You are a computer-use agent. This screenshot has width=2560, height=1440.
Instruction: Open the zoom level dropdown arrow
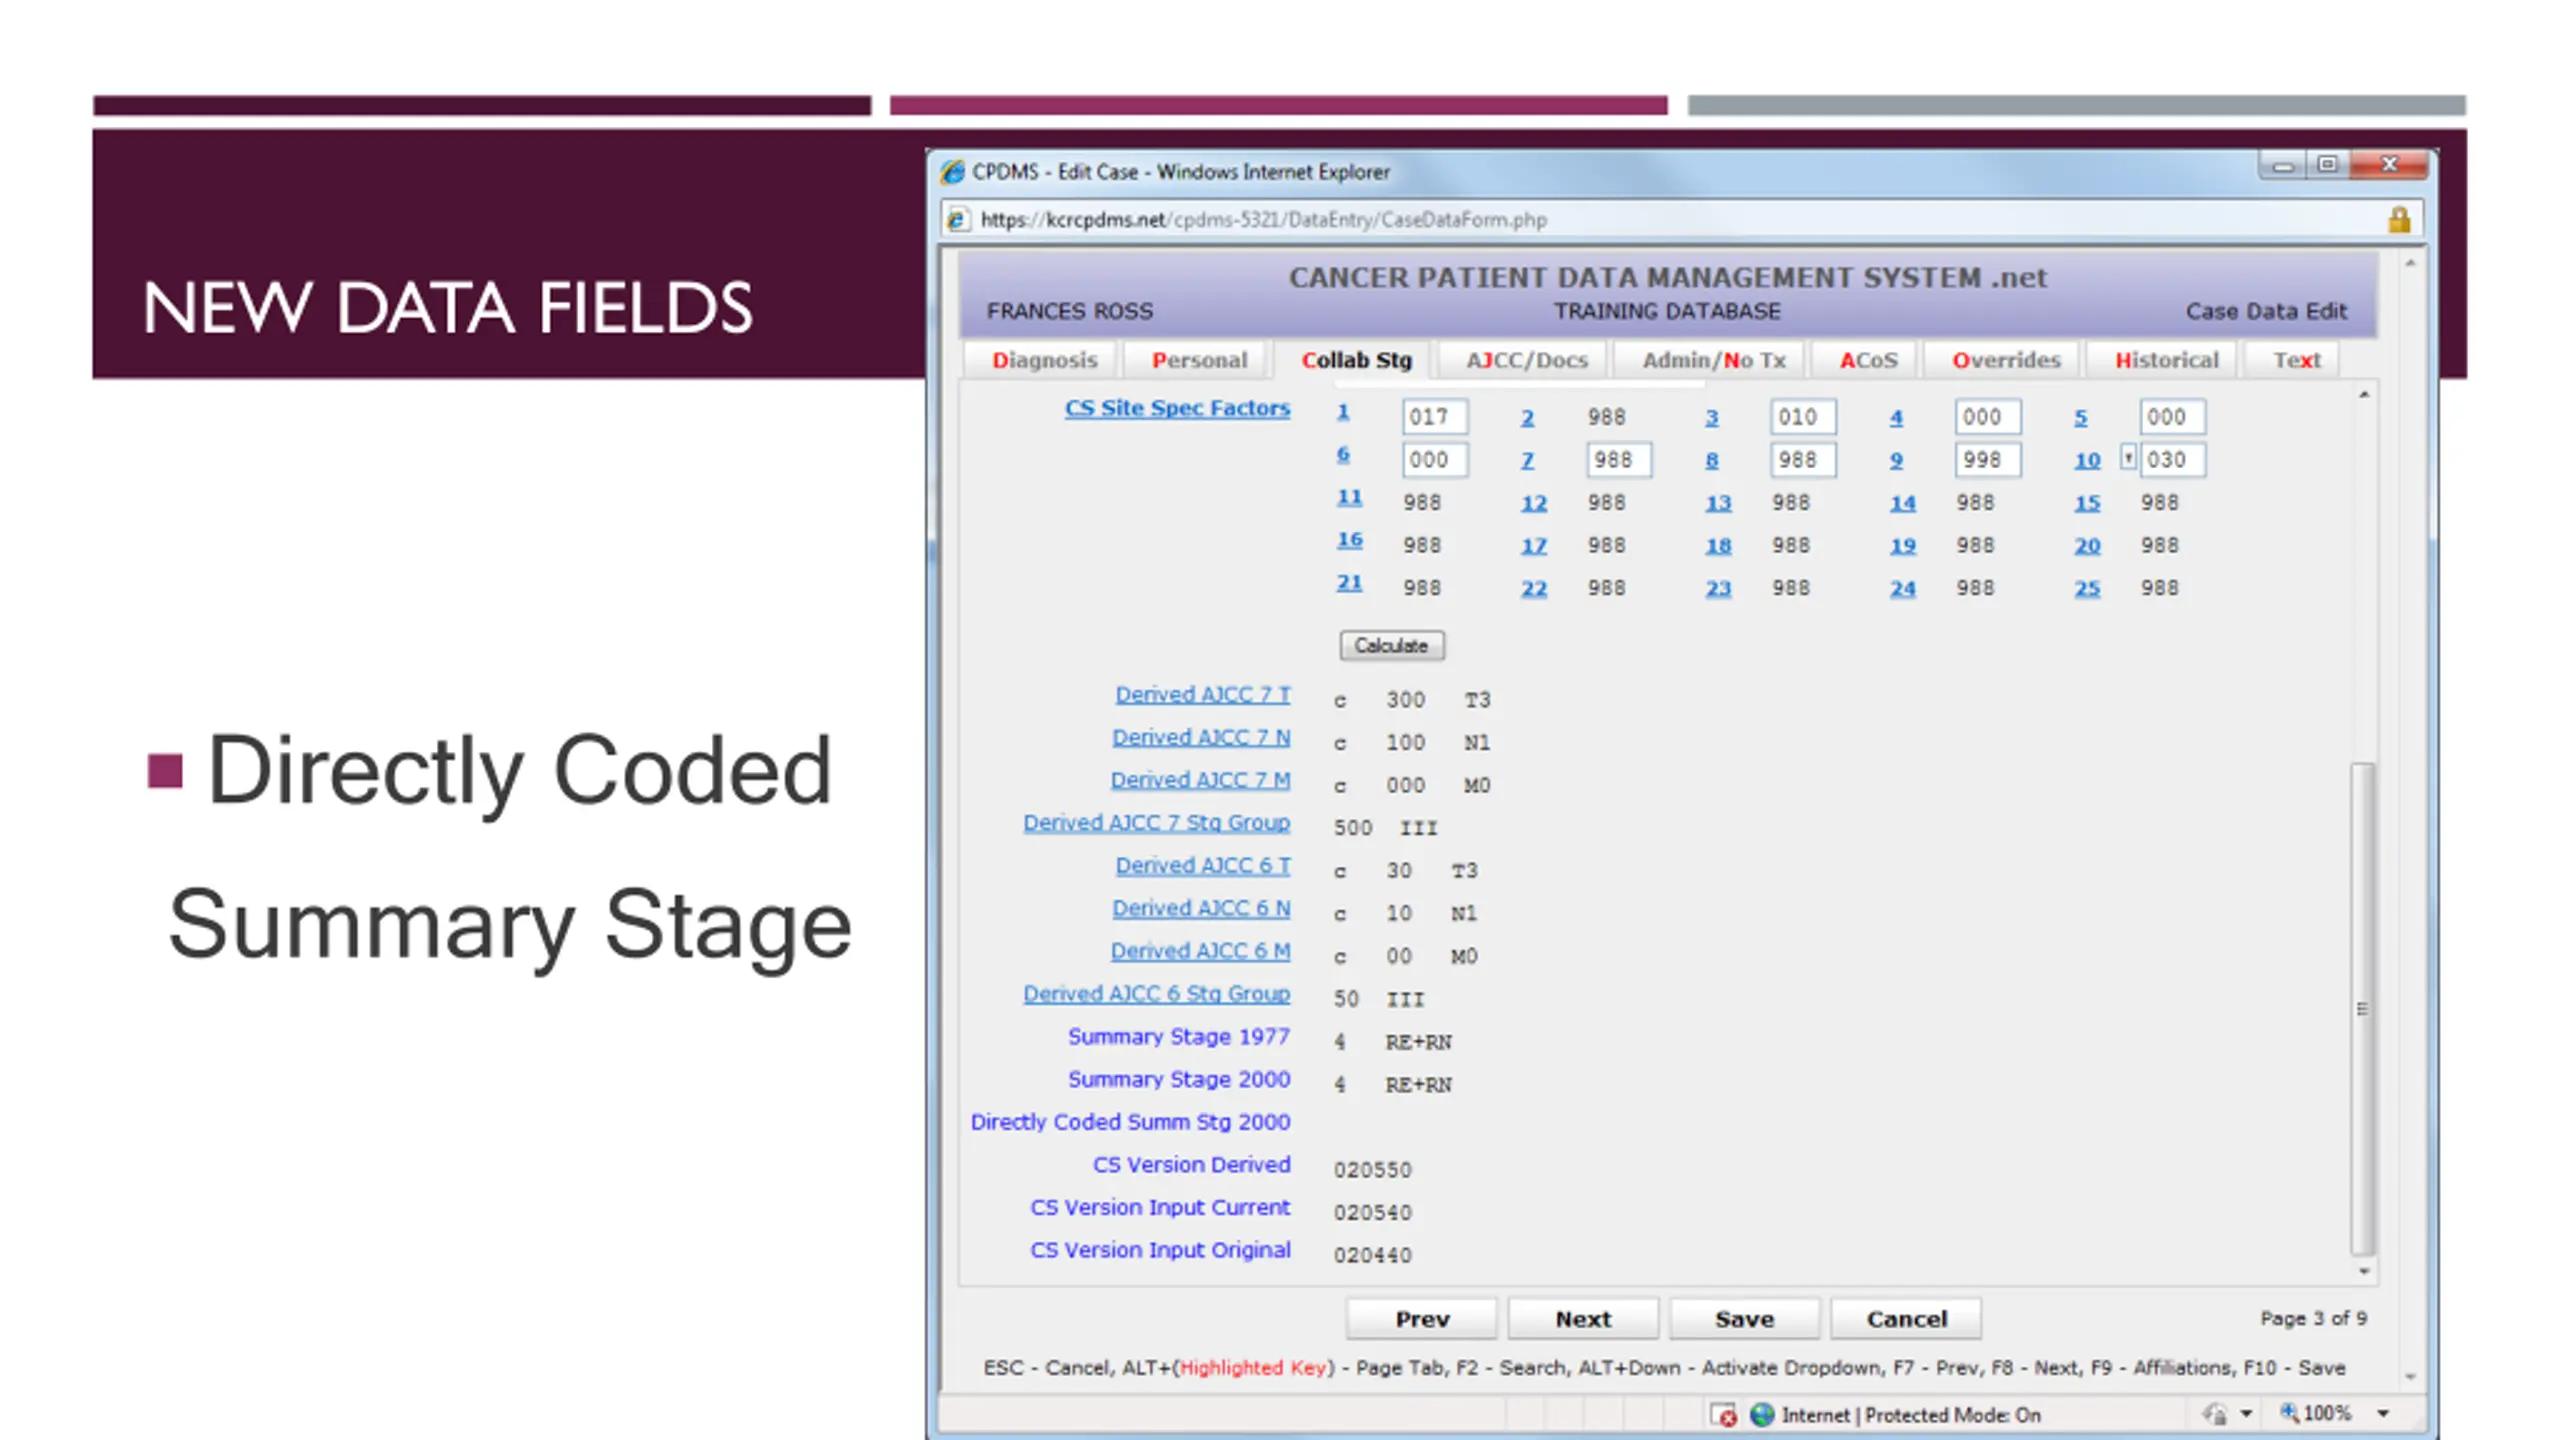pyautogui.click(x=2384, y=1414)
